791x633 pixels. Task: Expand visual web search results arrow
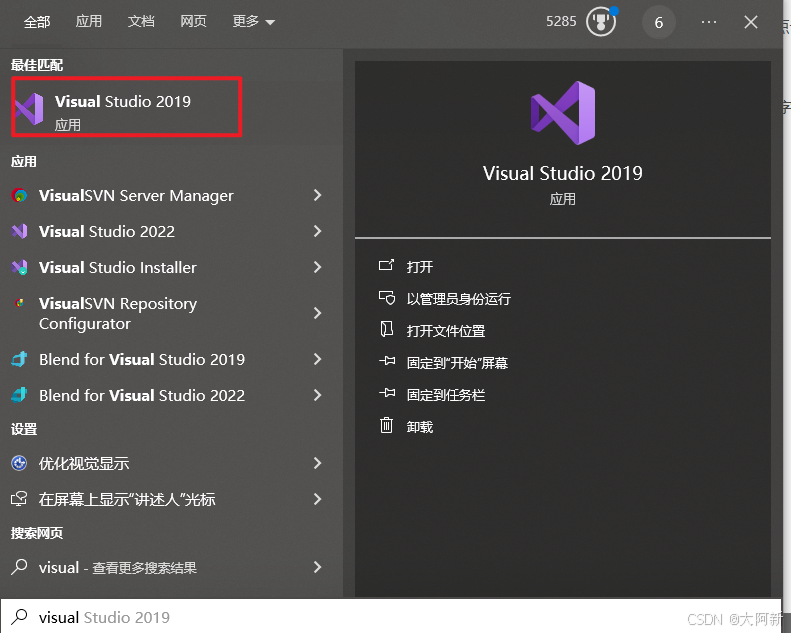coord(317,567)
